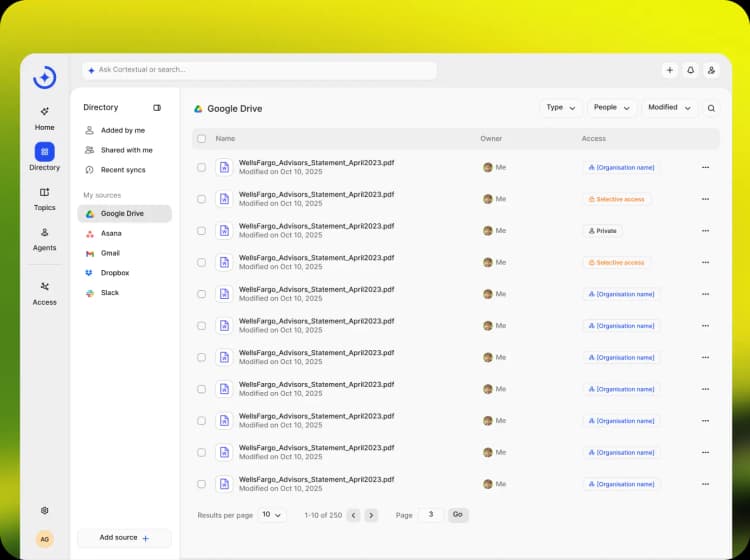Check the last file row checkbox
750x560 pixels.
[x=201, y=484]
